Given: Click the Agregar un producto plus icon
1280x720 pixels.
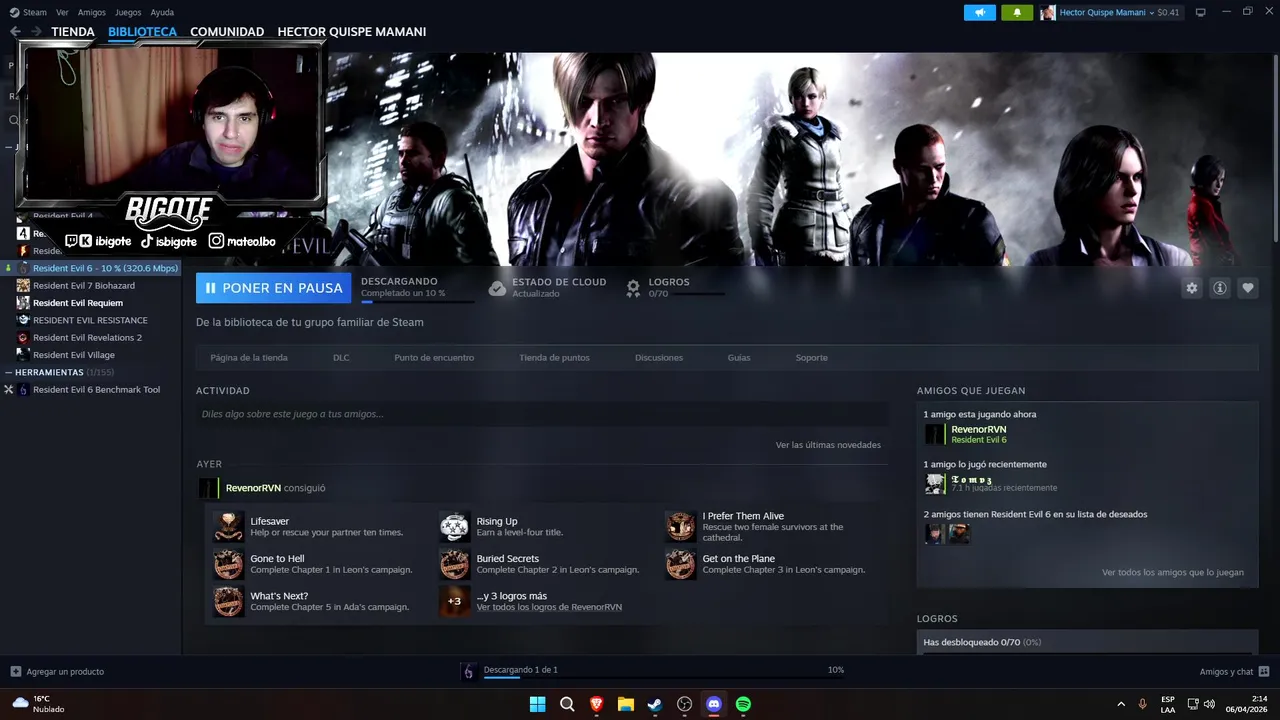Looking at the screenshot, I should pyautogui.click(x=15, y=671).
